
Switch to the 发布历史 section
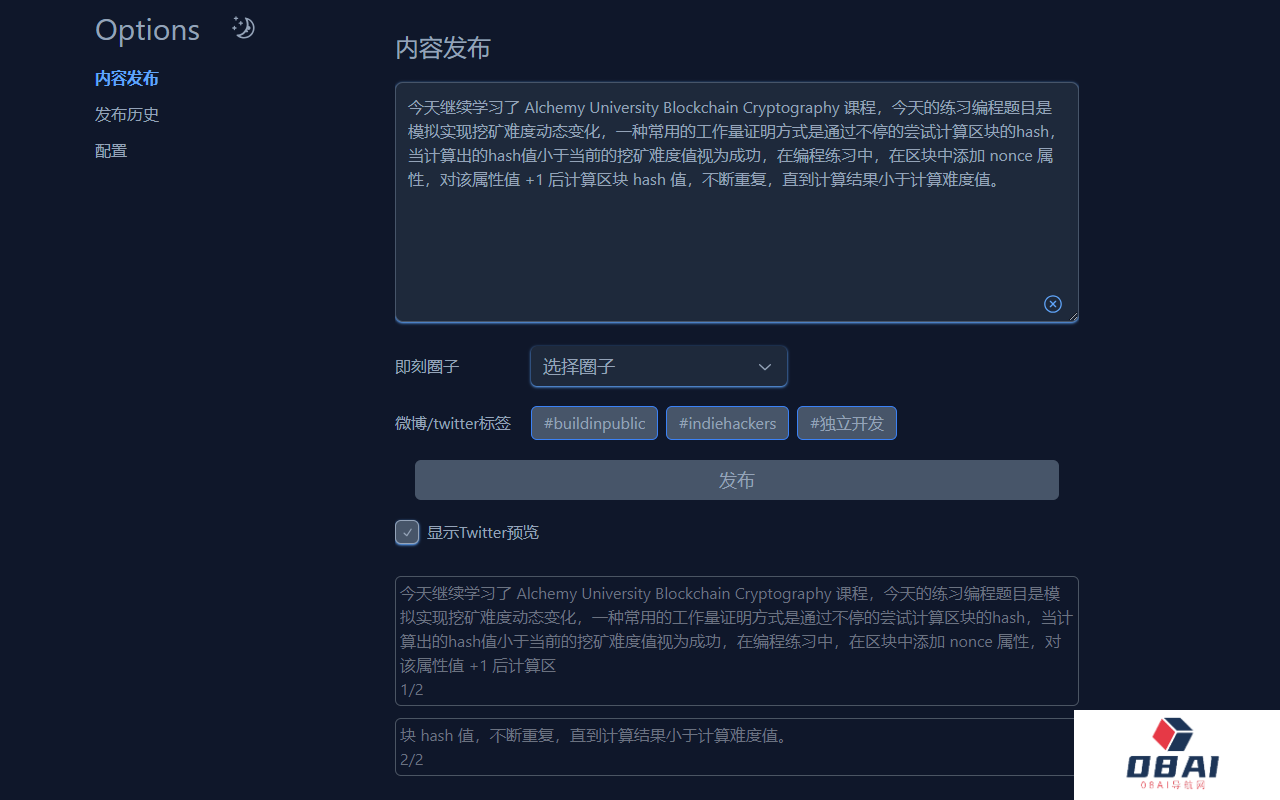pos(127,114)
